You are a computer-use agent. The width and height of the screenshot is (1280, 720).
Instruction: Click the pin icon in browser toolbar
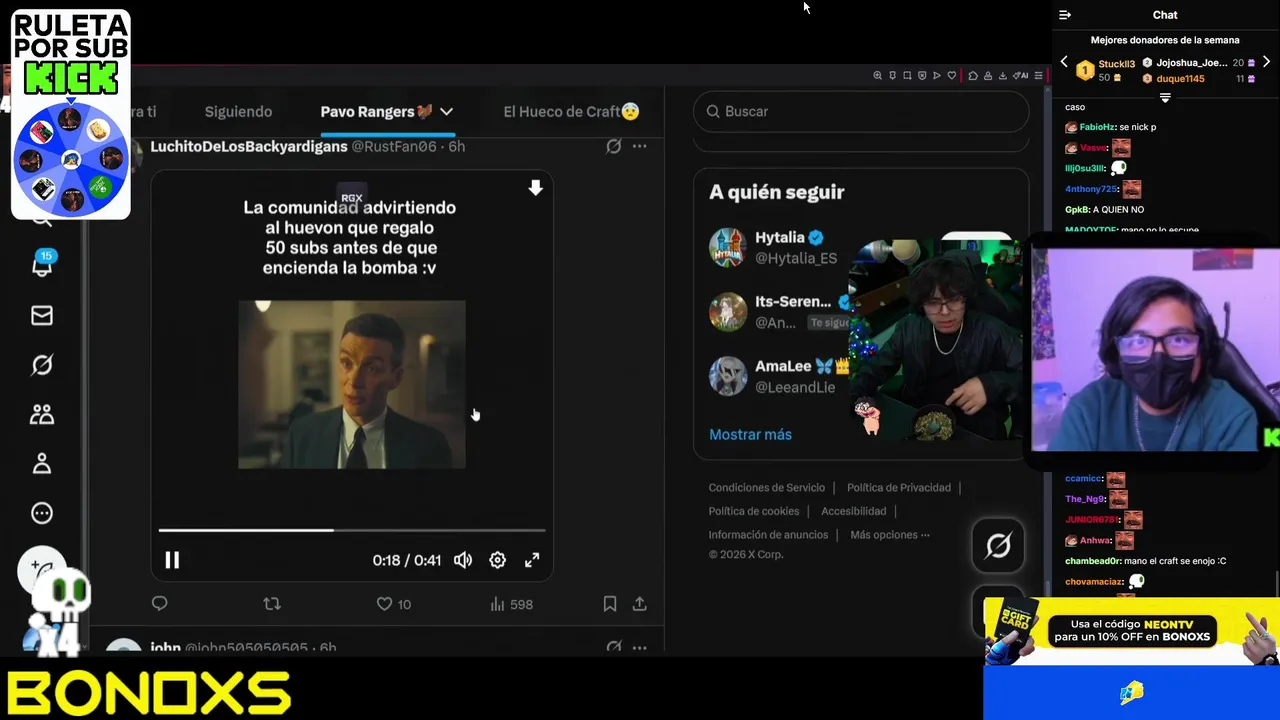892,75
